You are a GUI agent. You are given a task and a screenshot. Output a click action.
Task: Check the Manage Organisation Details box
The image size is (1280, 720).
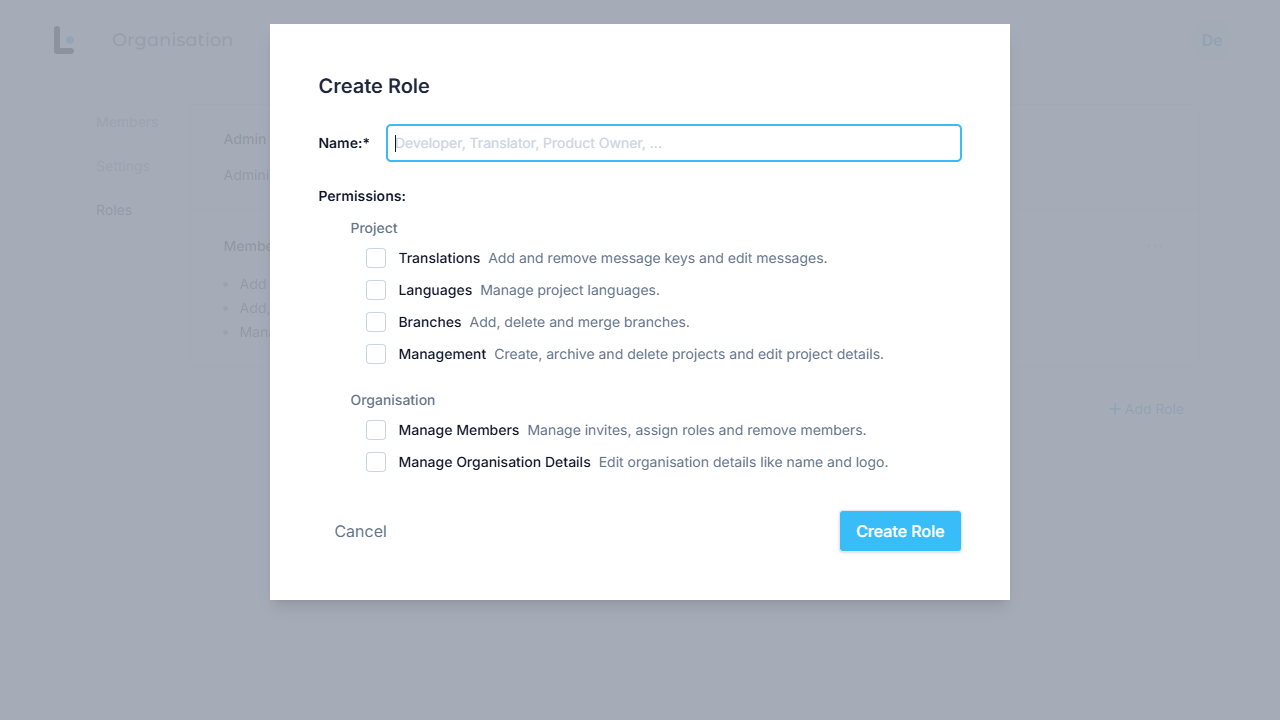coord(376,462)
